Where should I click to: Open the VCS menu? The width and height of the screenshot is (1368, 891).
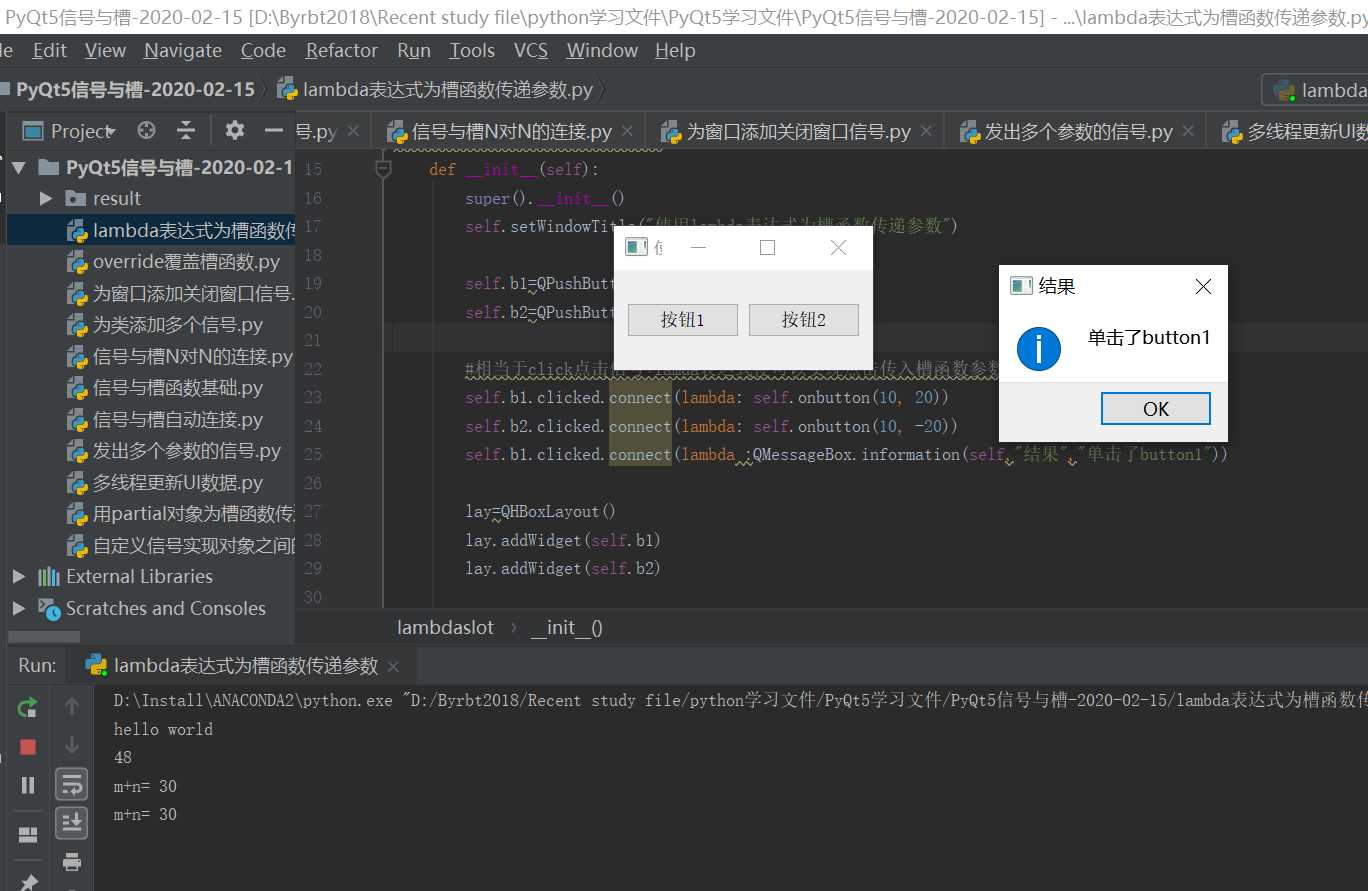[x=531, y=50]
